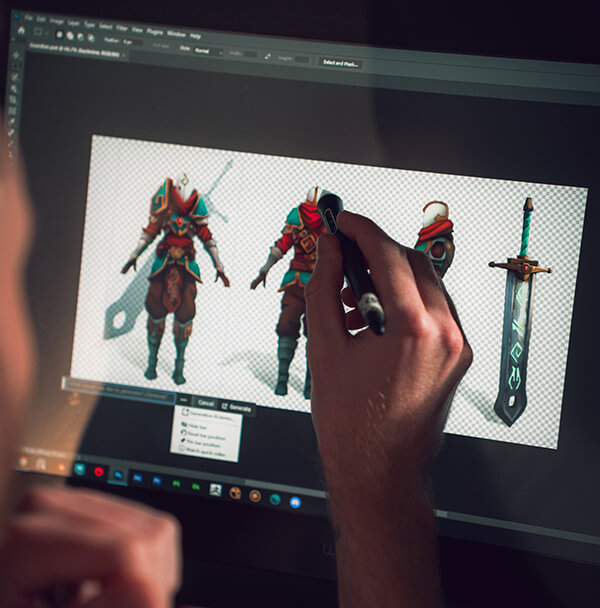The height and width of the screenshot is (608, 600).
Task: Click the swap width and height icon
Action: [x=268, y=57]
